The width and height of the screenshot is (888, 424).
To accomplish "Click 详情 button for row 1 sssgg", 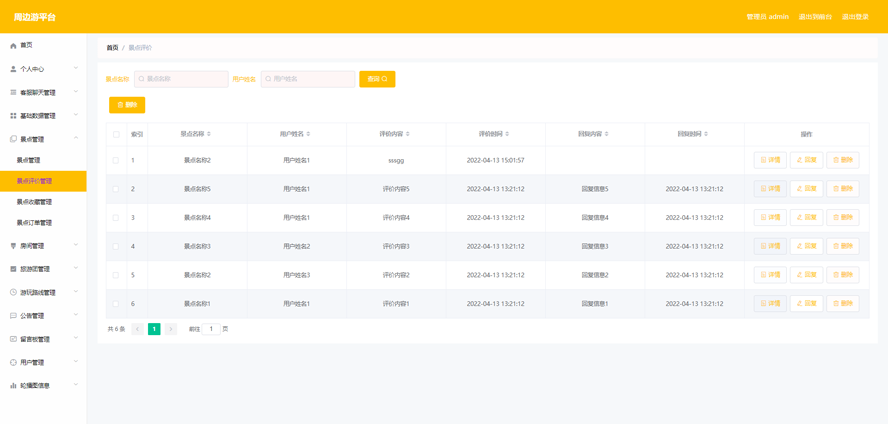I will point(770,160).
